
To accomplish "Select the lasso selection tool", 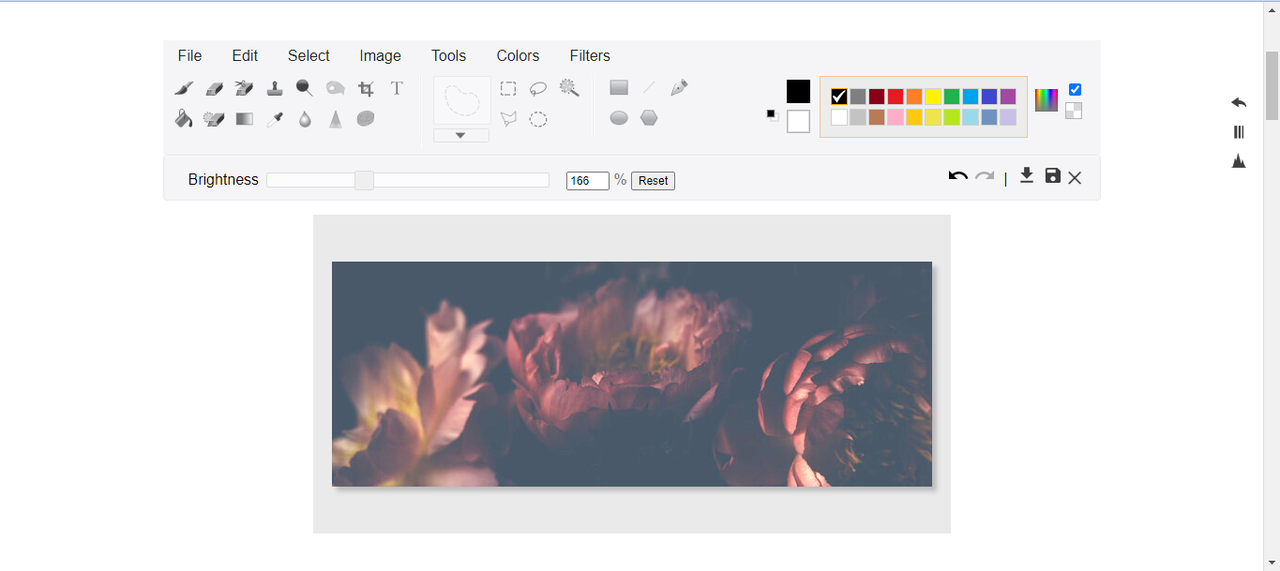I will [538, 88].
